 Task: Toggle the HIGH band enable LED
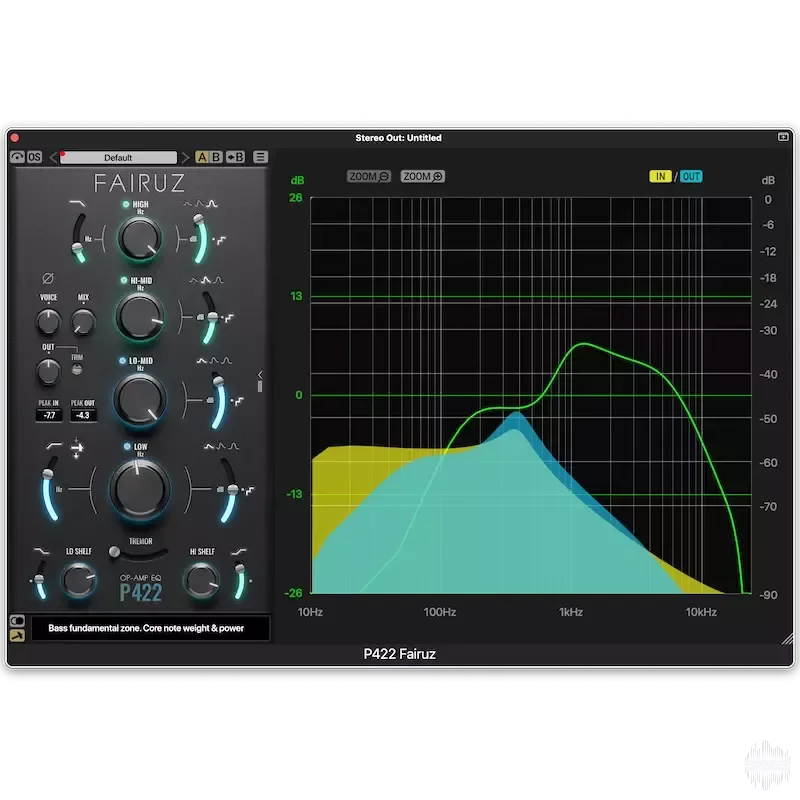[126, 204]
